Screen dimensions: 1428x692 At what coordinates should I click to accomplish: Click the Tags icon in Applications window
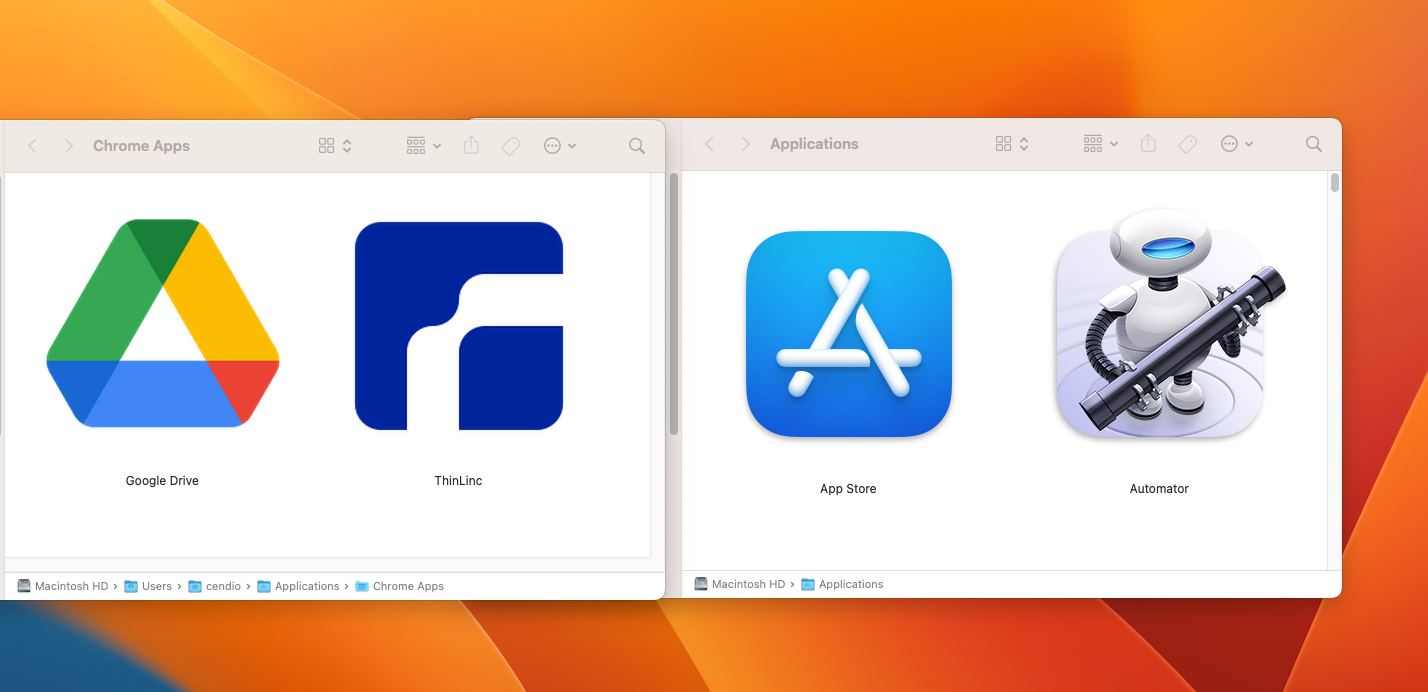1187,144
